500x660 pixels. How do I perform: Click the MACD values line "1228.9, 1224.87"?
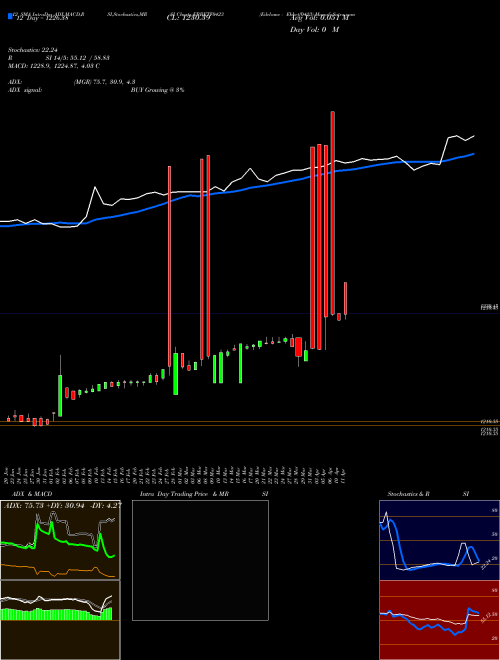coord(53,66)
